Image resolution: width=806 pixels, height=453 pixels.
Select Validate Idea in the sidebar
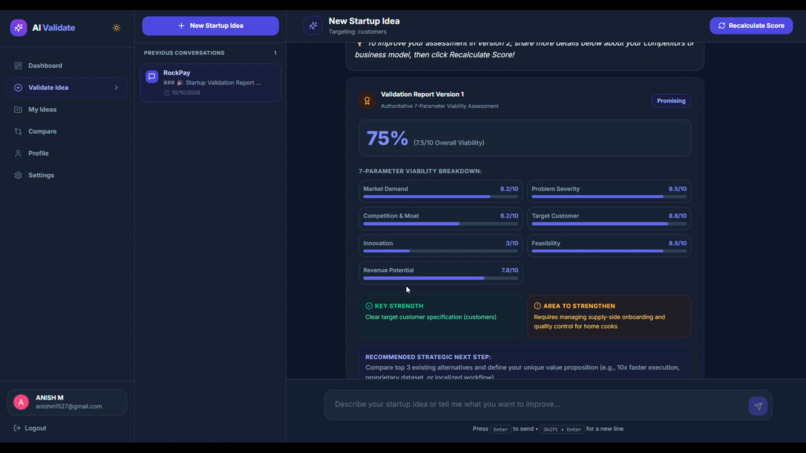[67, 87]
